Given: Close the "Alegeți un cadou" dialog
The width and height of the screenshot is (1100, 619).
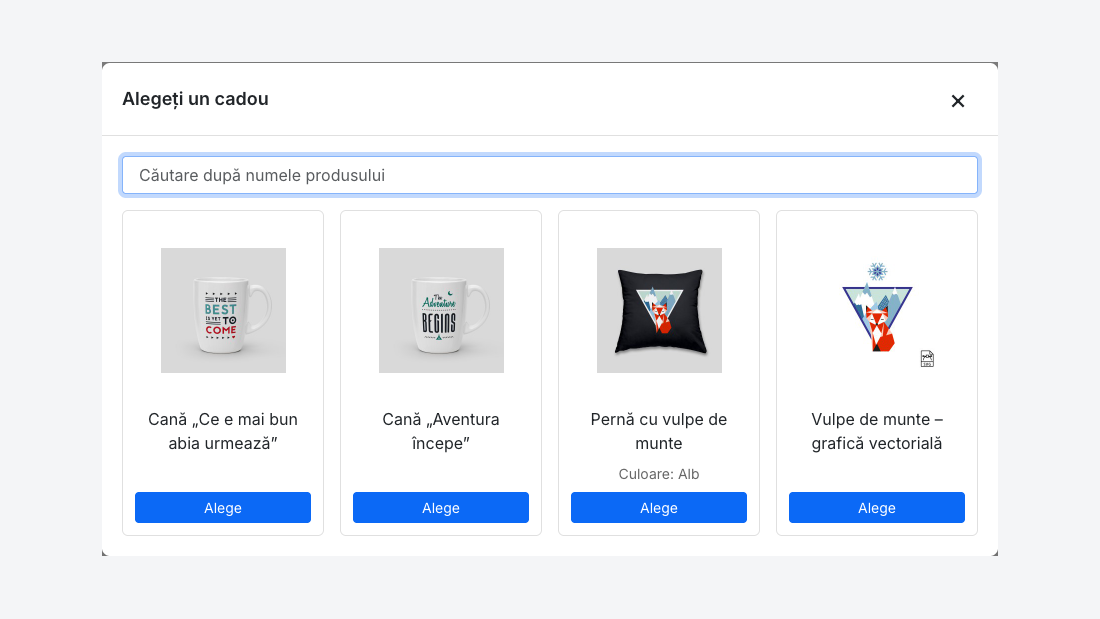Looking at the screenshot, I should point(958,101).
